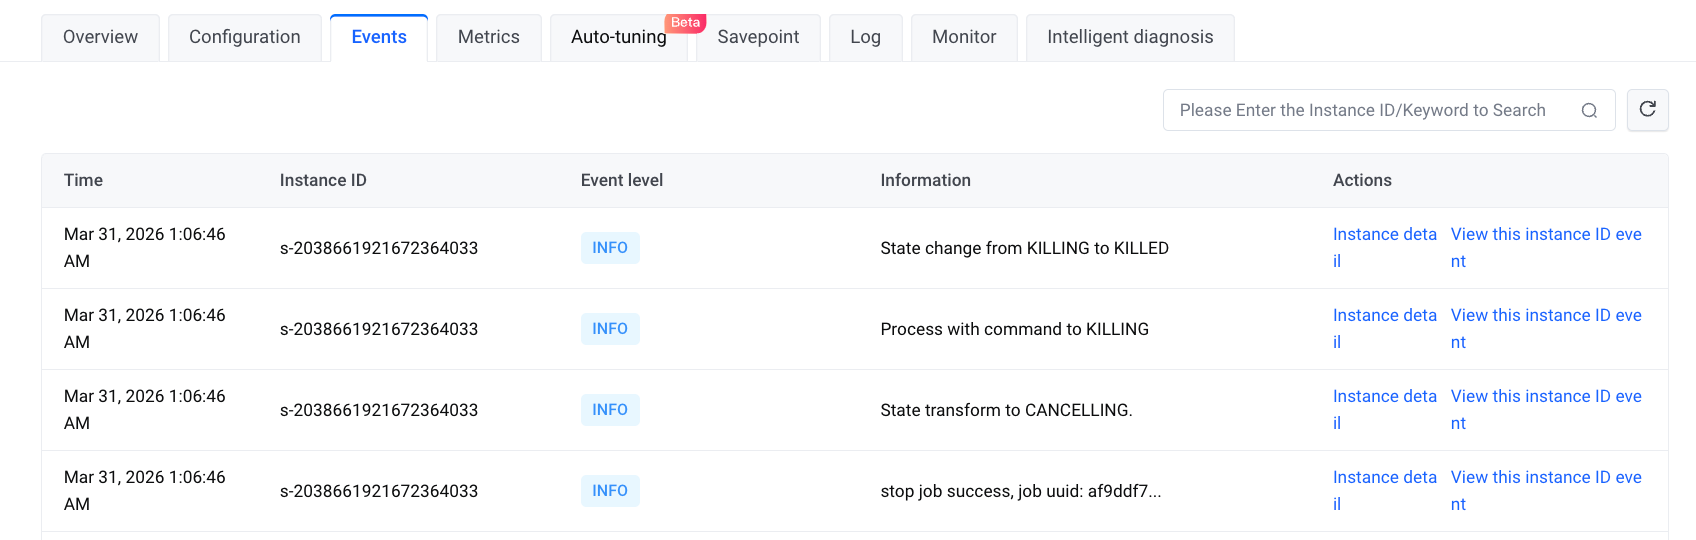View this instance ID event for KILLED row
1696x540 pixels.
click(x=1546, y=248)
